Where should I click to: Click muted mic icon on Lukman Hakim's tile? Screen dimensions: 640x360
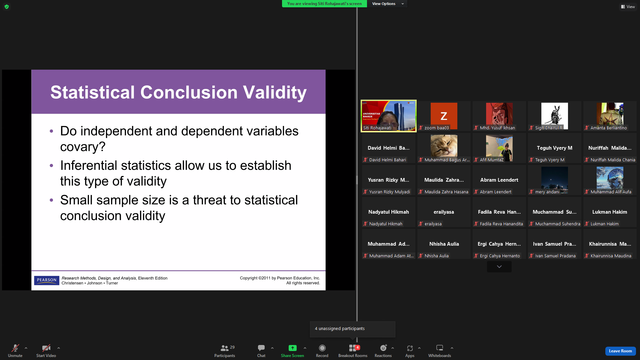(x=587, y=224)
